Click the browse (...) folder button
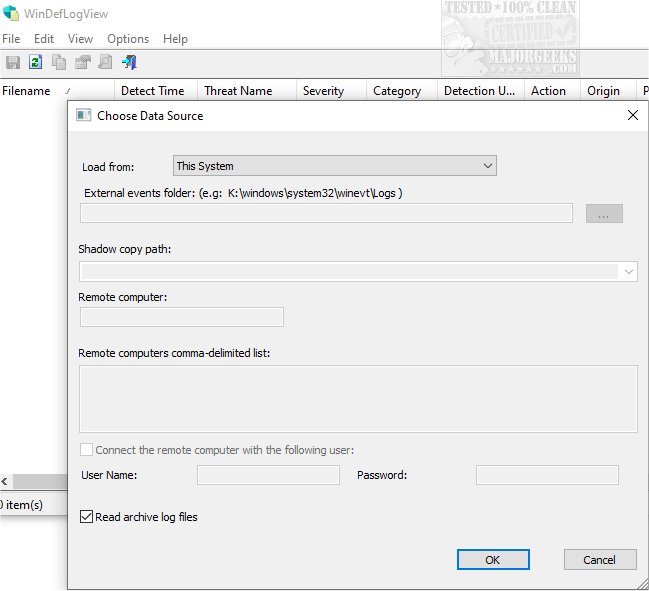 (604, 214)
